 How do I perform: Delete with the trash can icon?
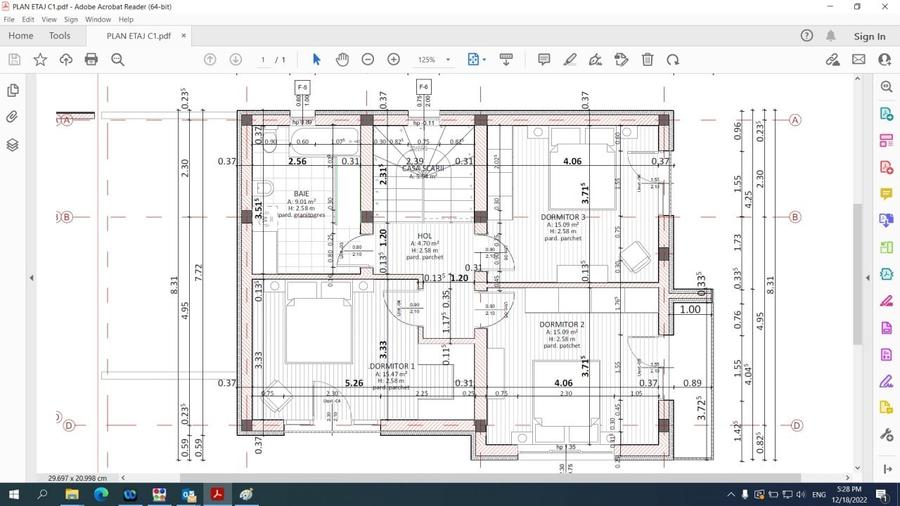coord(647,60)
